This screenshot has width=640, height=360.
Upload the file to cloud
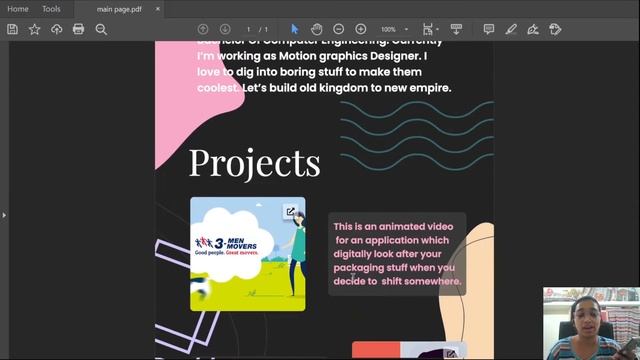coord(56,29)
